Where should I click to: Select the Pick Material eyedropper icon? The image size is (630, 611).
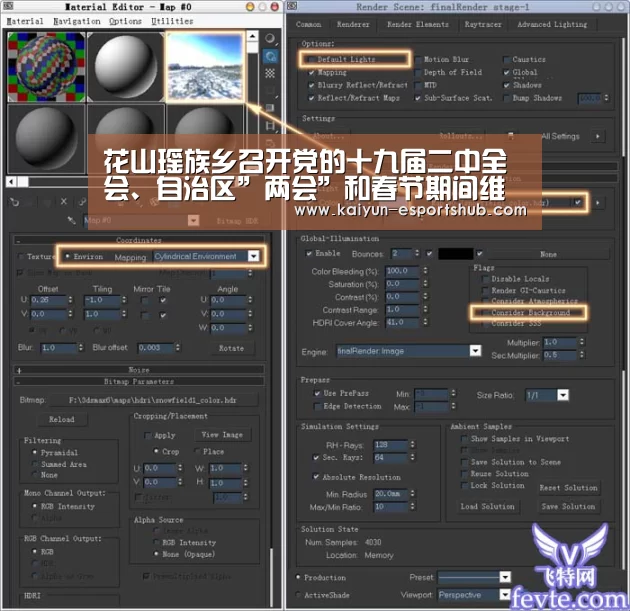(72, 220)
